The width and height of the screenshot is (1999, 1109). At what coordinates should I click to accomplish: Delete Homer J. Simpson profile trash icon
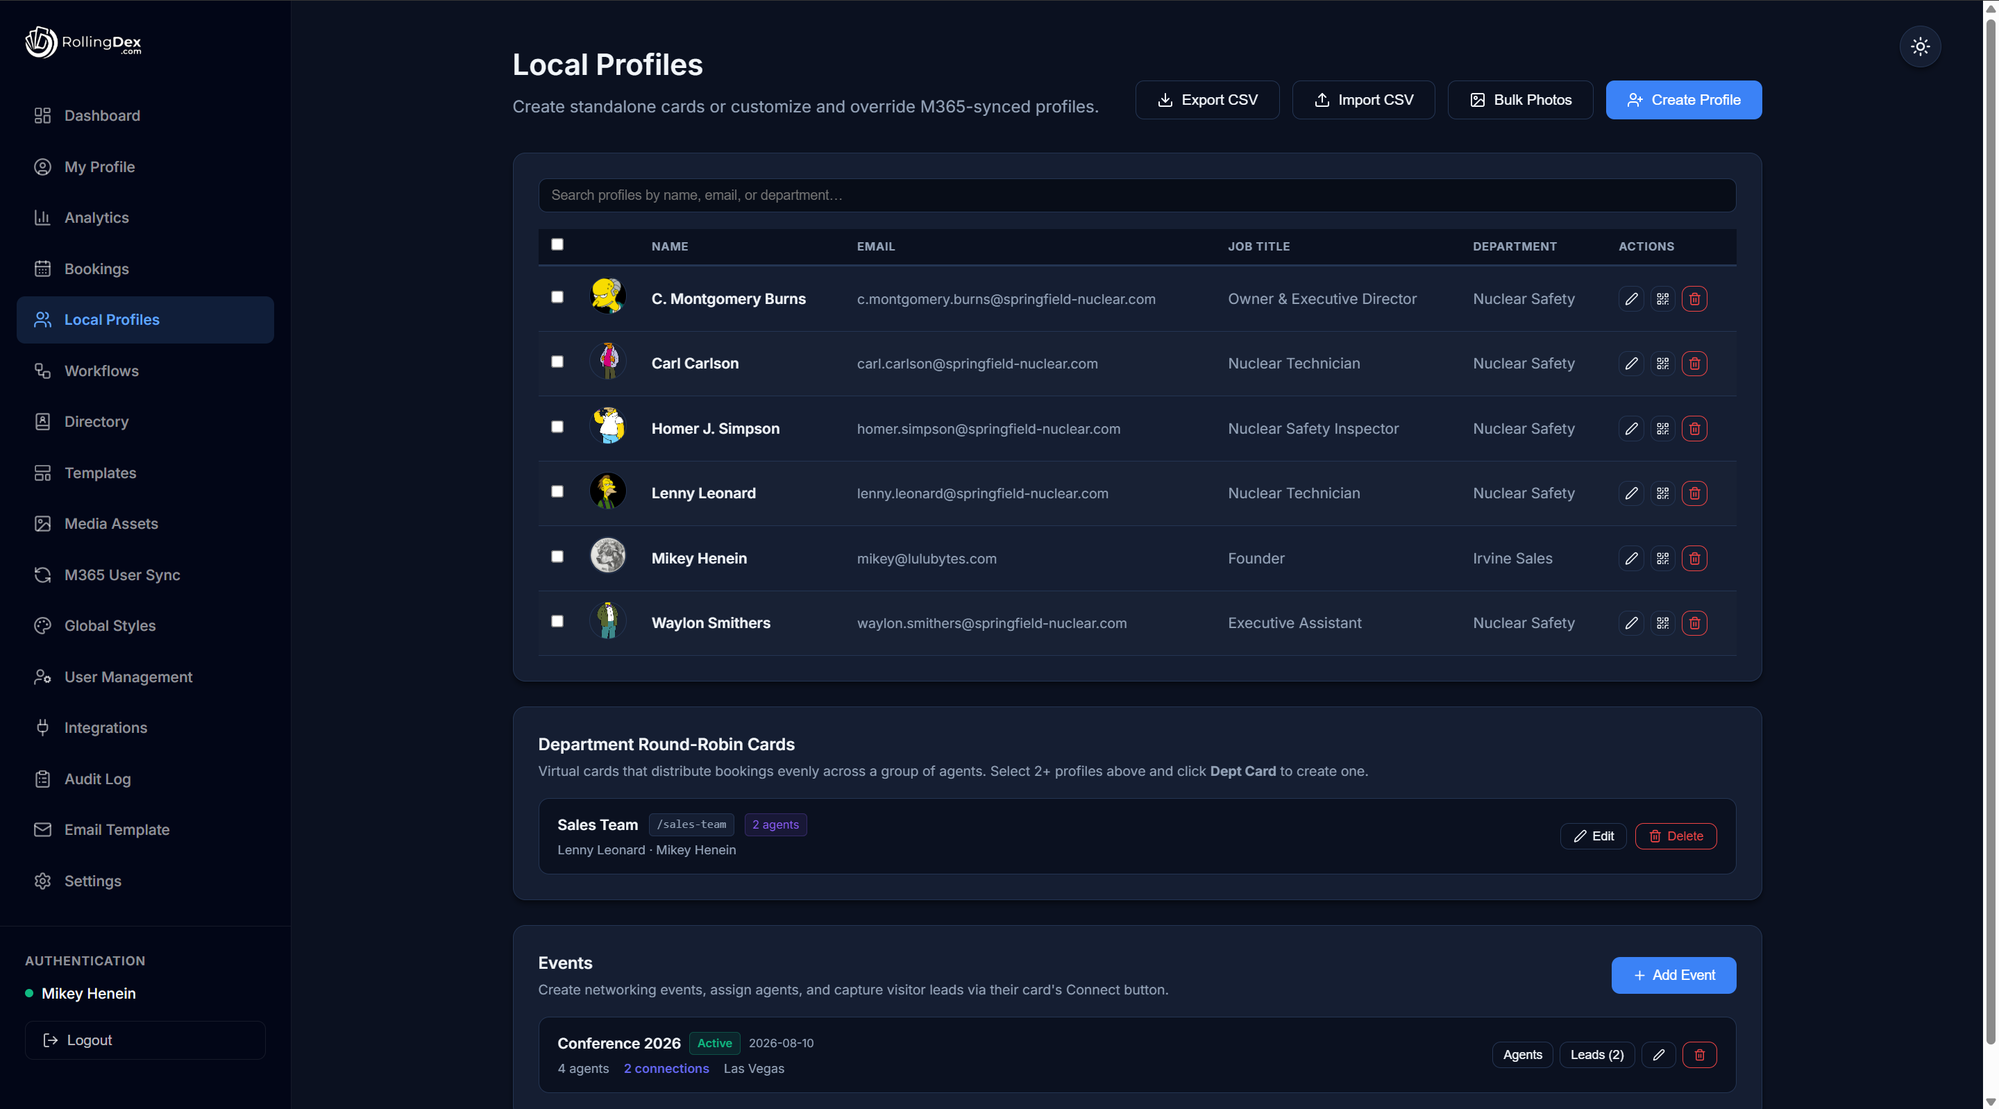(x=1694, y=429)
